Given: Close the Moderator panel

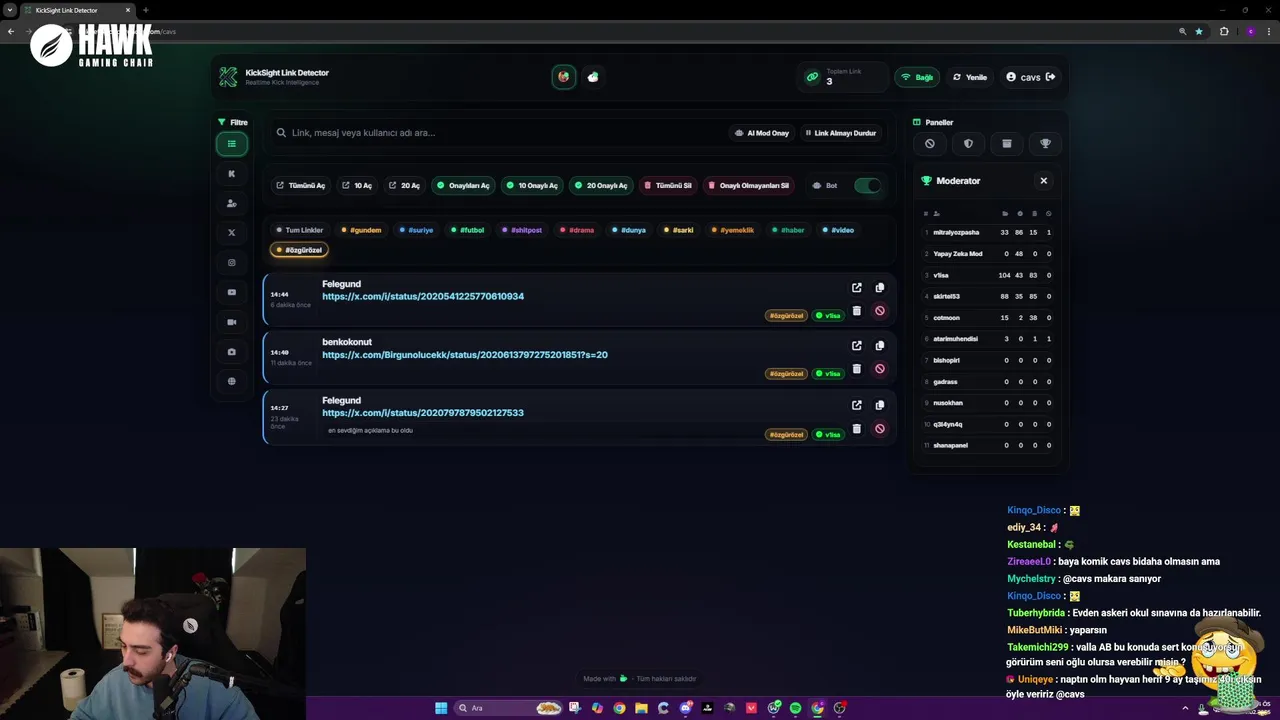Looking at the screenshot, I should pyautogui.click(x=1043, y=181).
